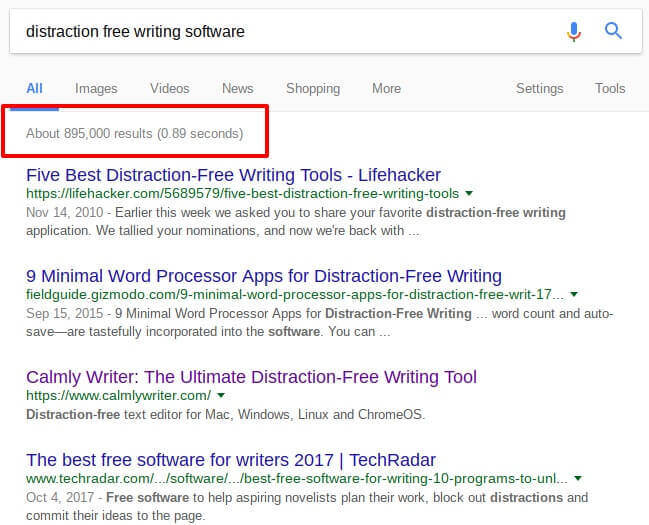
Task: Click the 'Sep 15, 2015' snippet date
Action: click(x=65, y=313)
